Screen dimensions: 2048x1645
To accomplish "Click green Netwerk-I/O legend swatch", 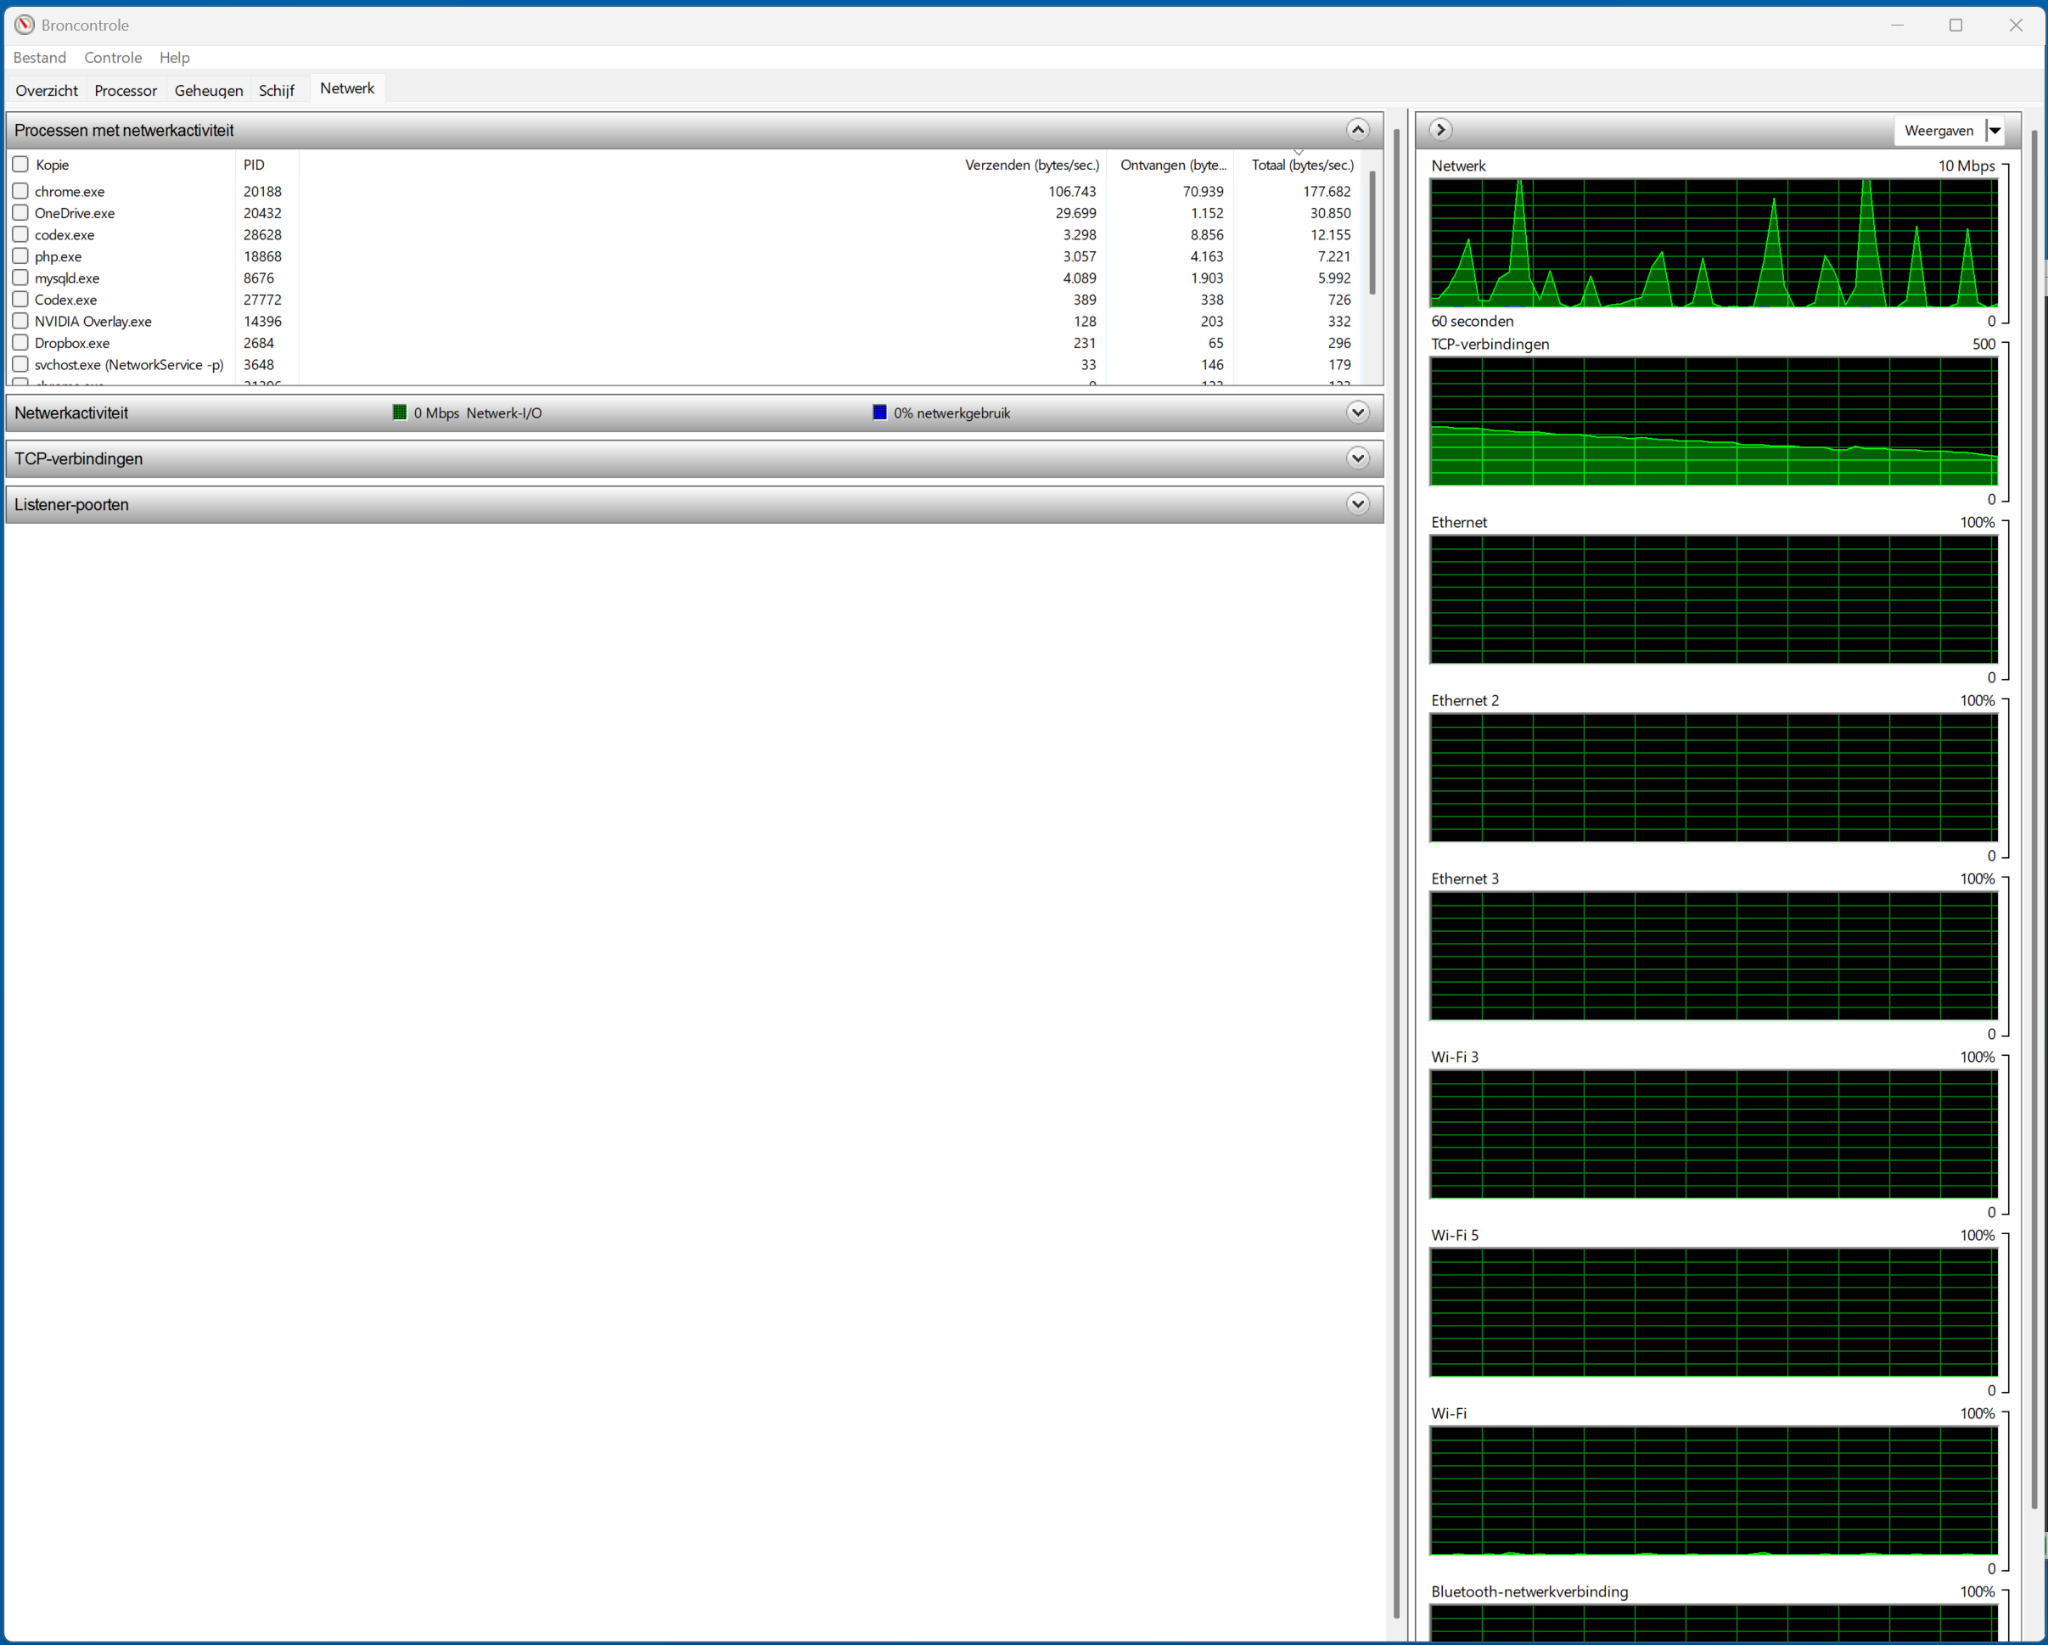I will (x=400, y=413).
